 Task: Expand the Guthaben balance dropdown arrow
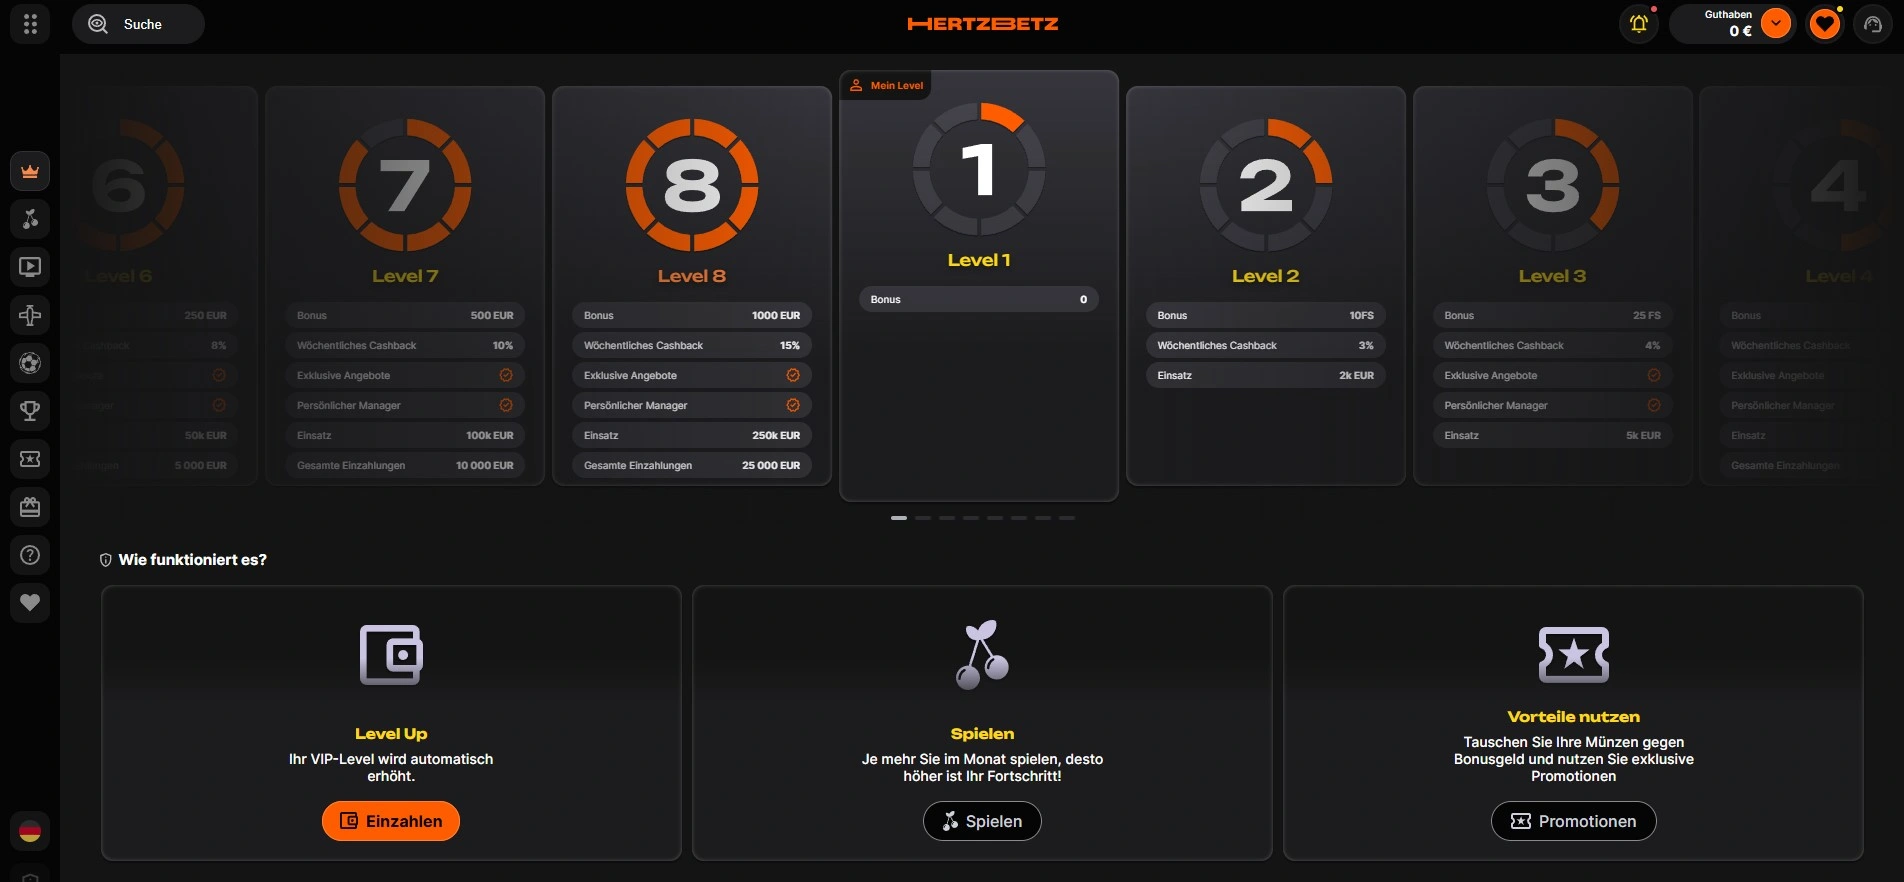(1776, 24)
